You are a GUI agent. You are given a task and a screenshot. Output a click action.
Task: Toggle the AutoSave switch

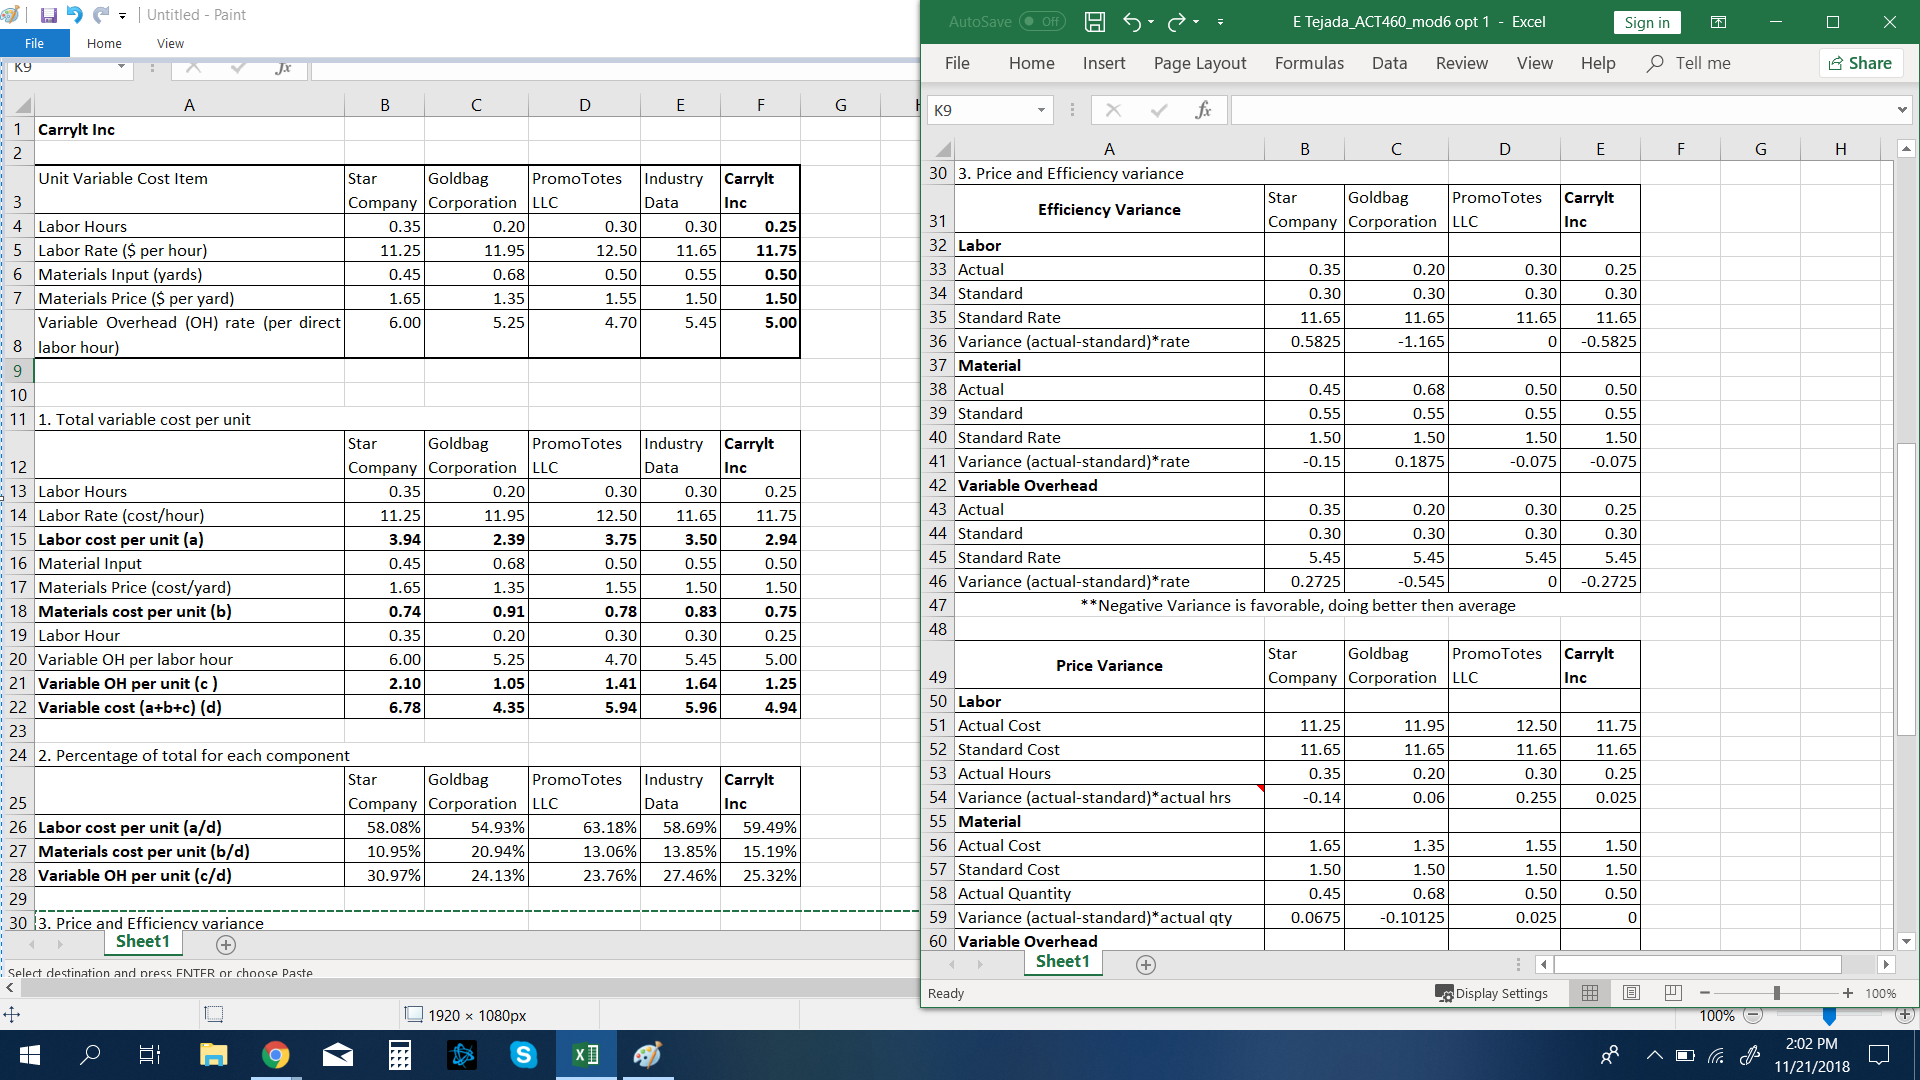[1042, 22]
